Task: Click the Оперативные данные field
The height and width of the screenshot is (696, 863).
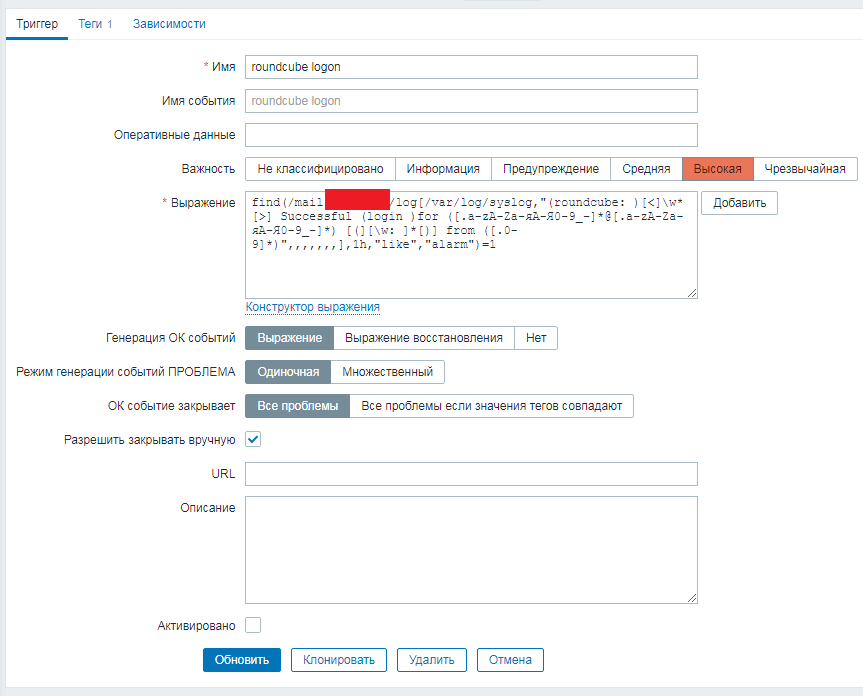Action: tap(471, 135)
